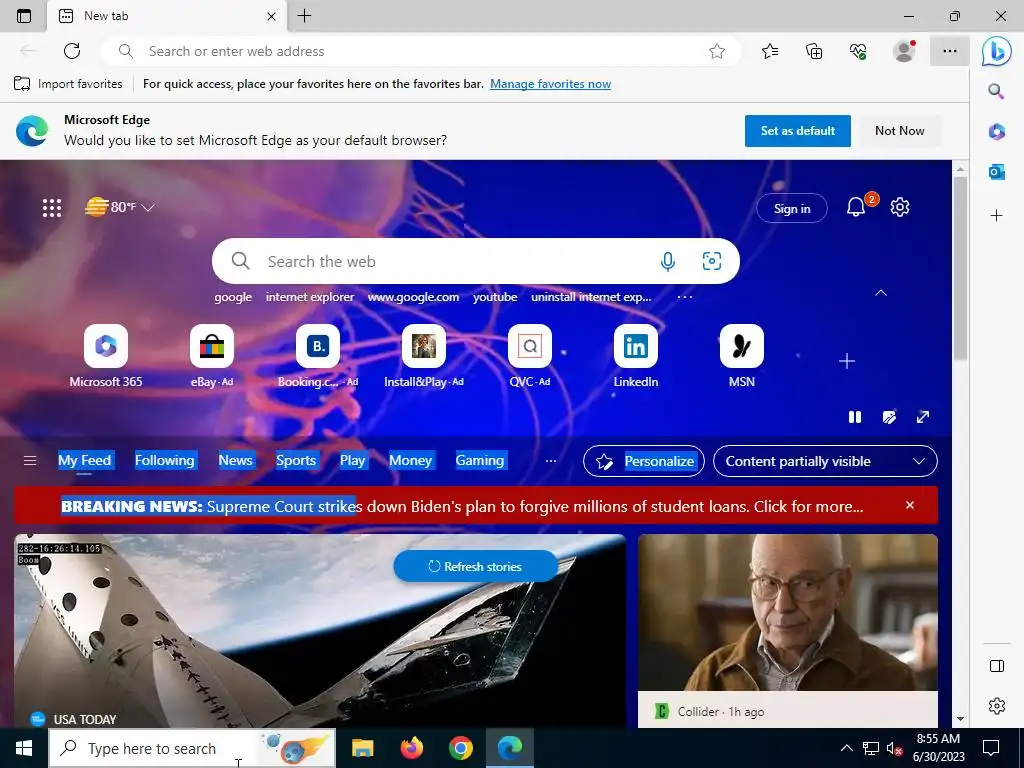This screenshot has height=768, width=1024.
Task: Switch to the Play tab
Action: [x=353, y=460]
